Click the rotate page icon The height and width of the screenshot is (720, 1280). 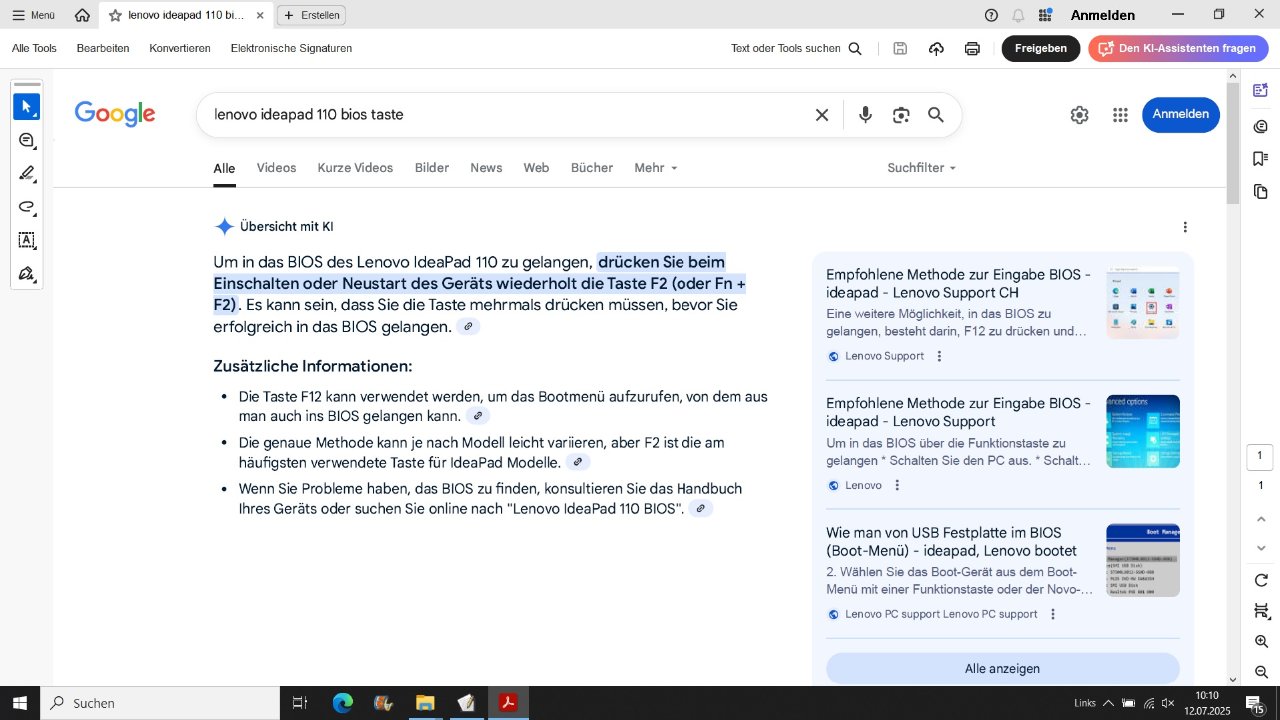(x=1261, y=581)
